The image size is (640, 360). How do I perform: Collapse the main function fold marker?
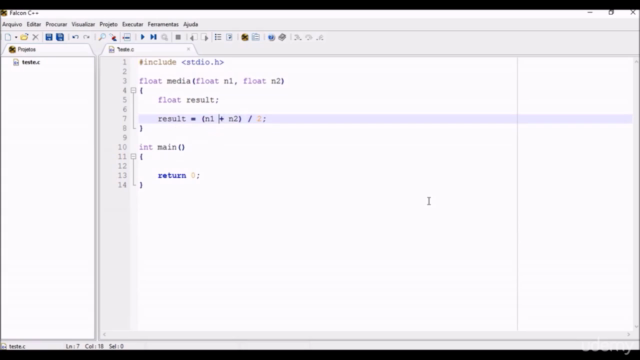[x=133, y=156]
